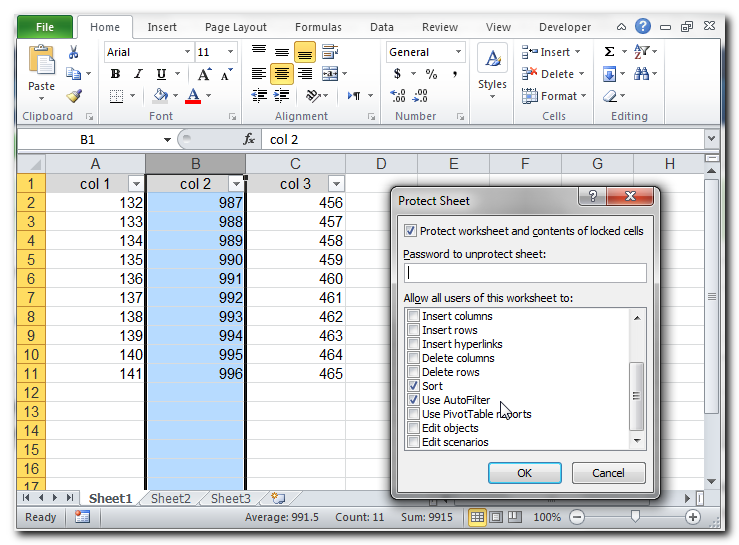Click the password to unprotect sheet field

click(525, 273)
